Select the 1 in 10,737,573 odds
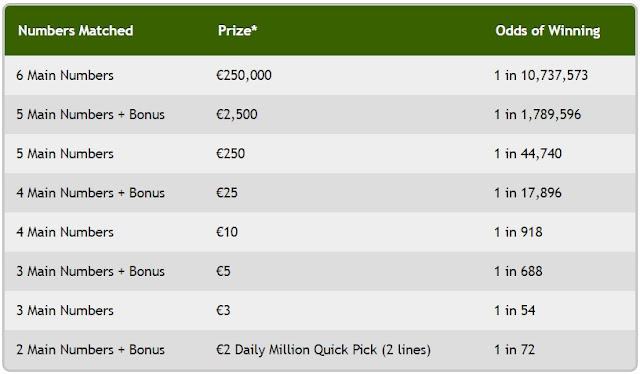Viewport: 640px width, 374px height. [x=541, y=76]
